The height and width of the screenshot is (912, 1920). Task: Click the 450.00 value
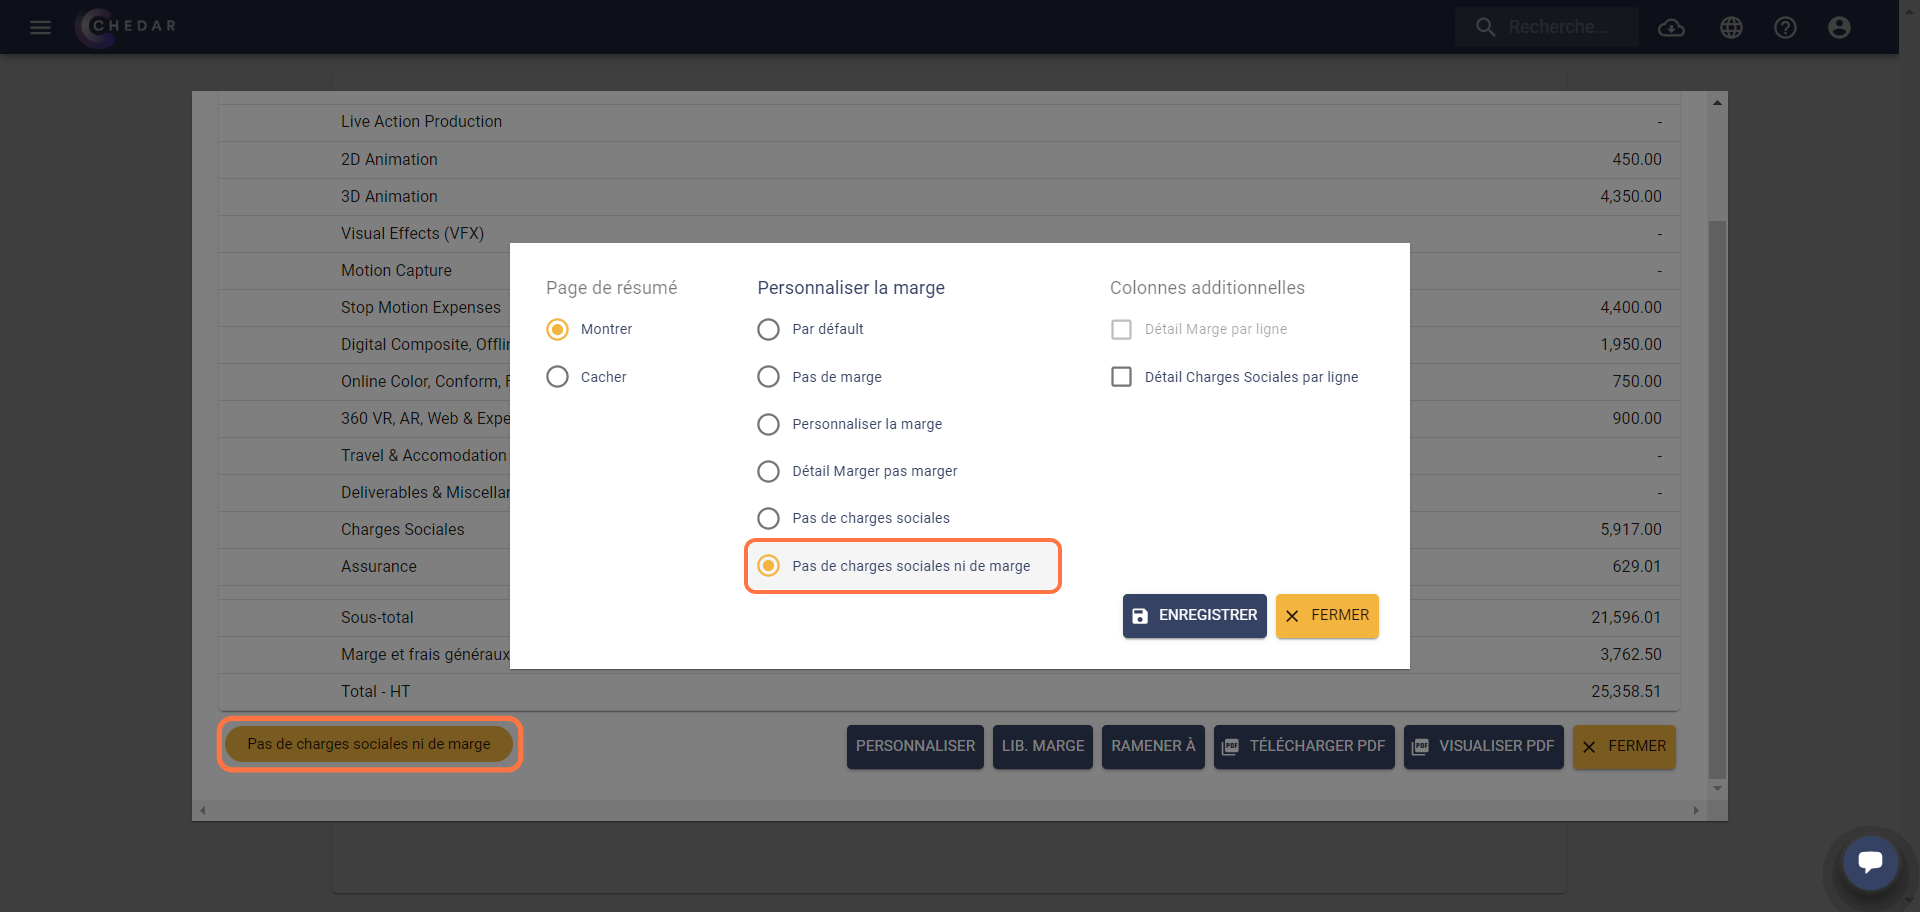click(x=1637, y=159)
